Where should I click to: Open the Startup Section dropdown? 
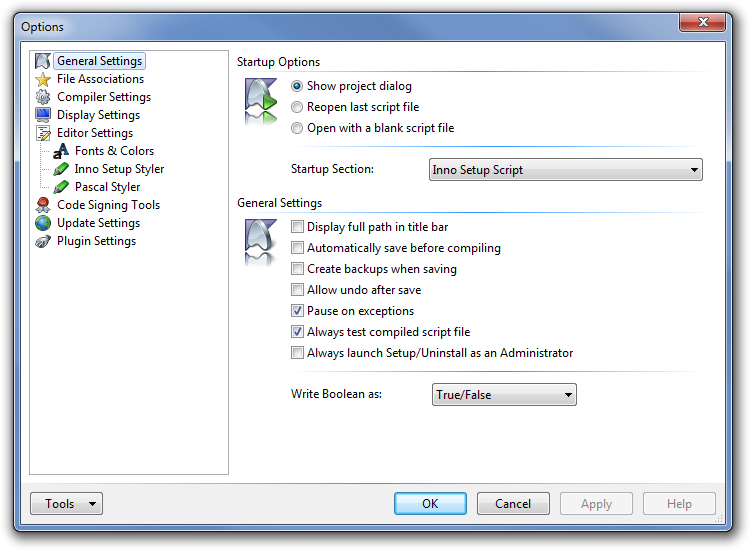coord(565,170)
